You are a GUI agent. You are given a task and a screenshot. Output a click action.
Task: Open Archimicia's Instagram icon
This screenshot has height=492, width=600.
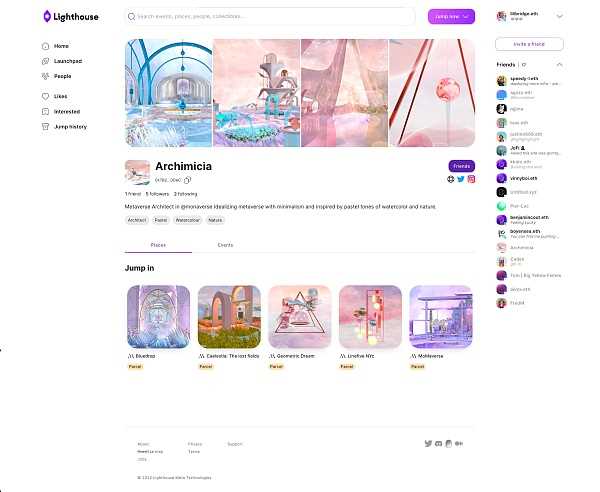(471, 179)
